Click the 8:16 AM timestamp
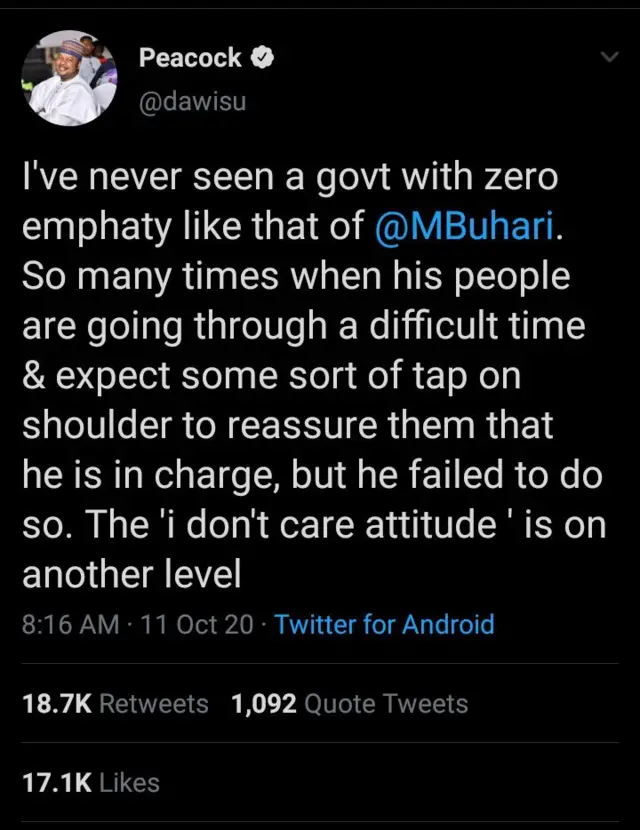 point(70,625)
